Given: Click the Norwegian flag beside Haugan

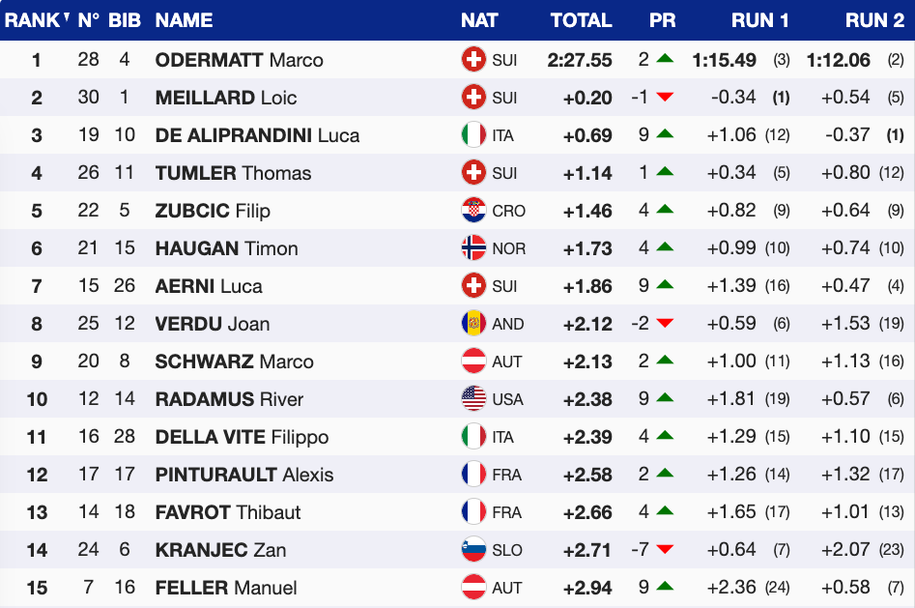Looking at the screenshot, I should [x=473, y=248].
